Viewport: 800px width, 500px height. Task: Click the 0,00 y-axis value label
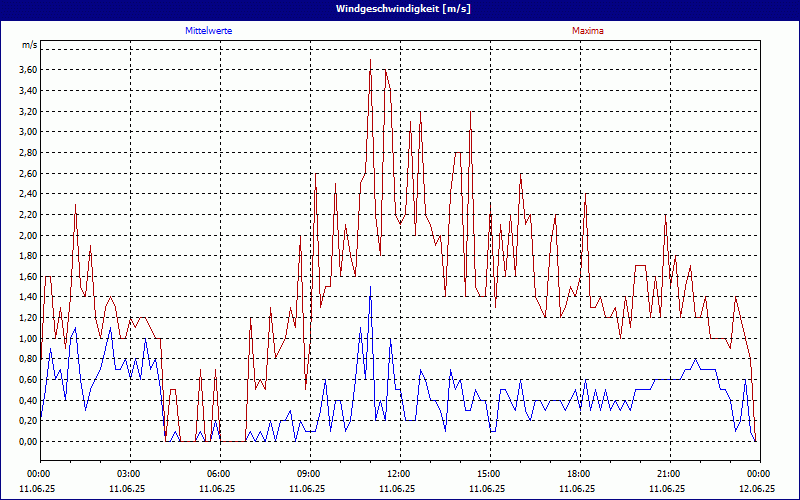tap(27, 442)
